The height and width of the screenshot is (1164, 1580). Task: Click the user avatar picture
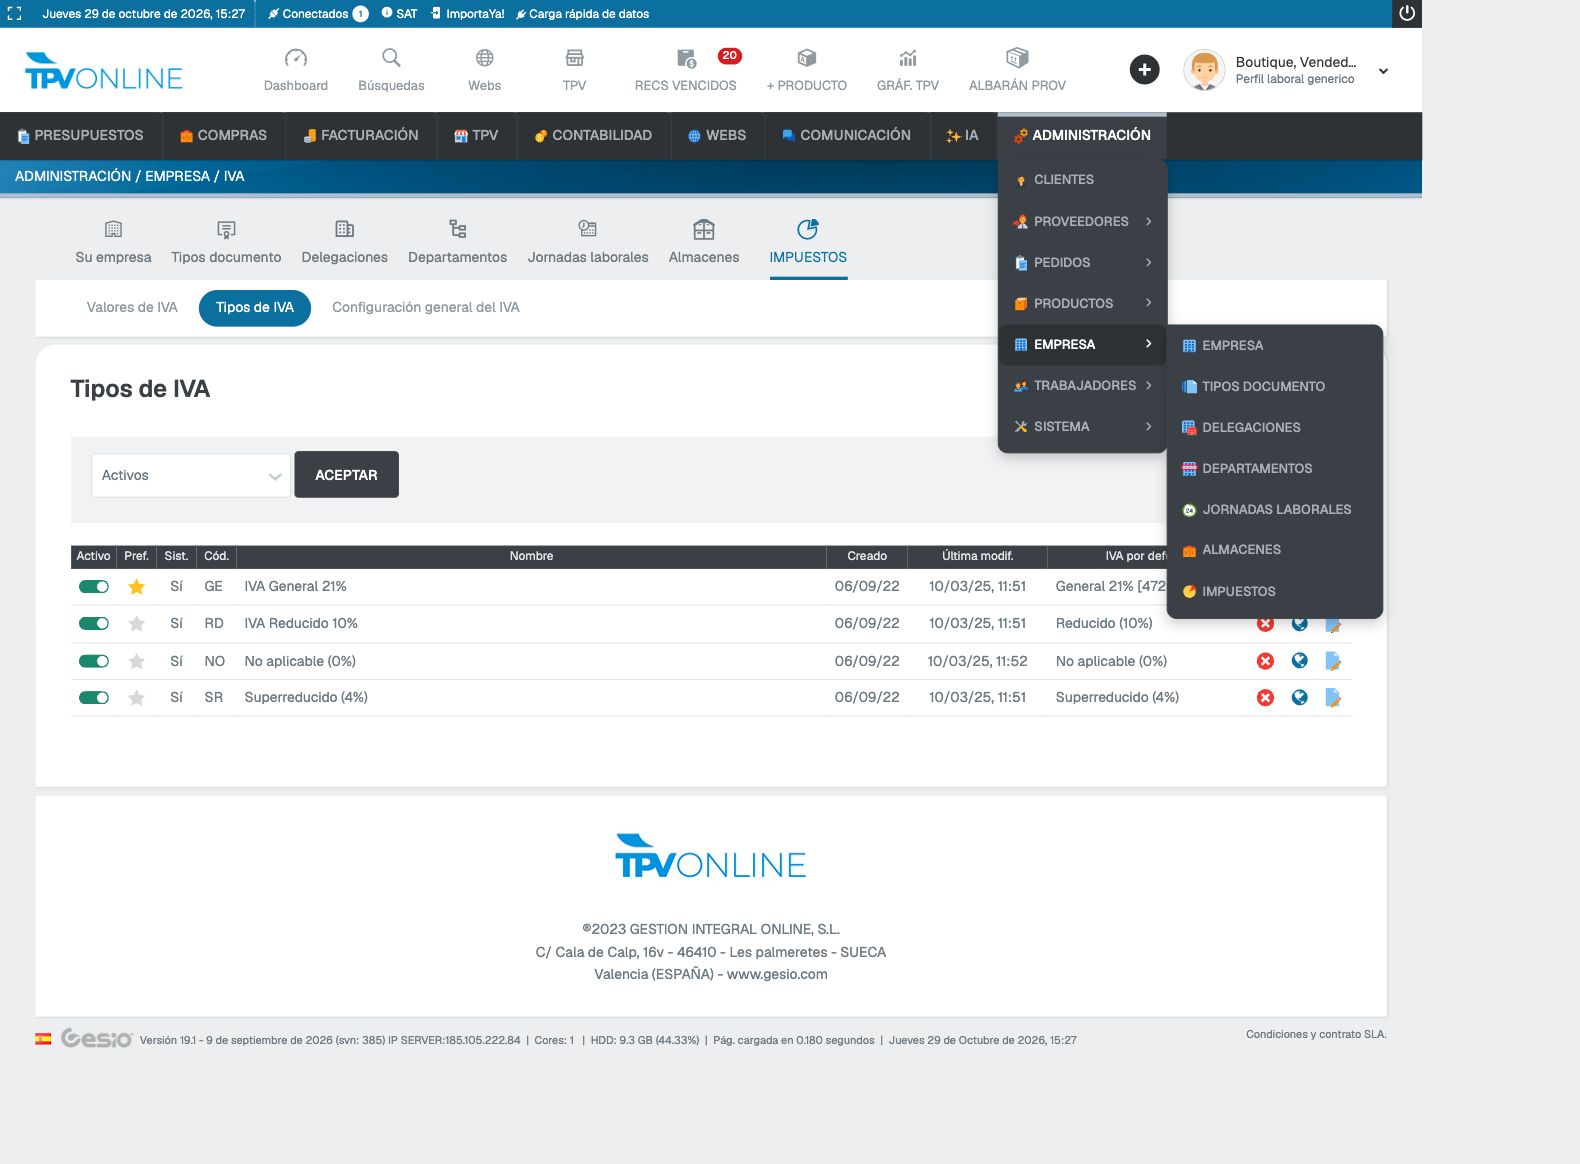[1204, 70]
